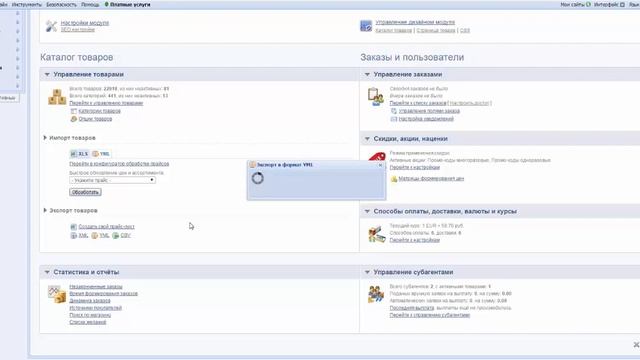This screenshot has height=360, width=640.
Task: Click the create price list icon
Action: [x=73, y=227]
